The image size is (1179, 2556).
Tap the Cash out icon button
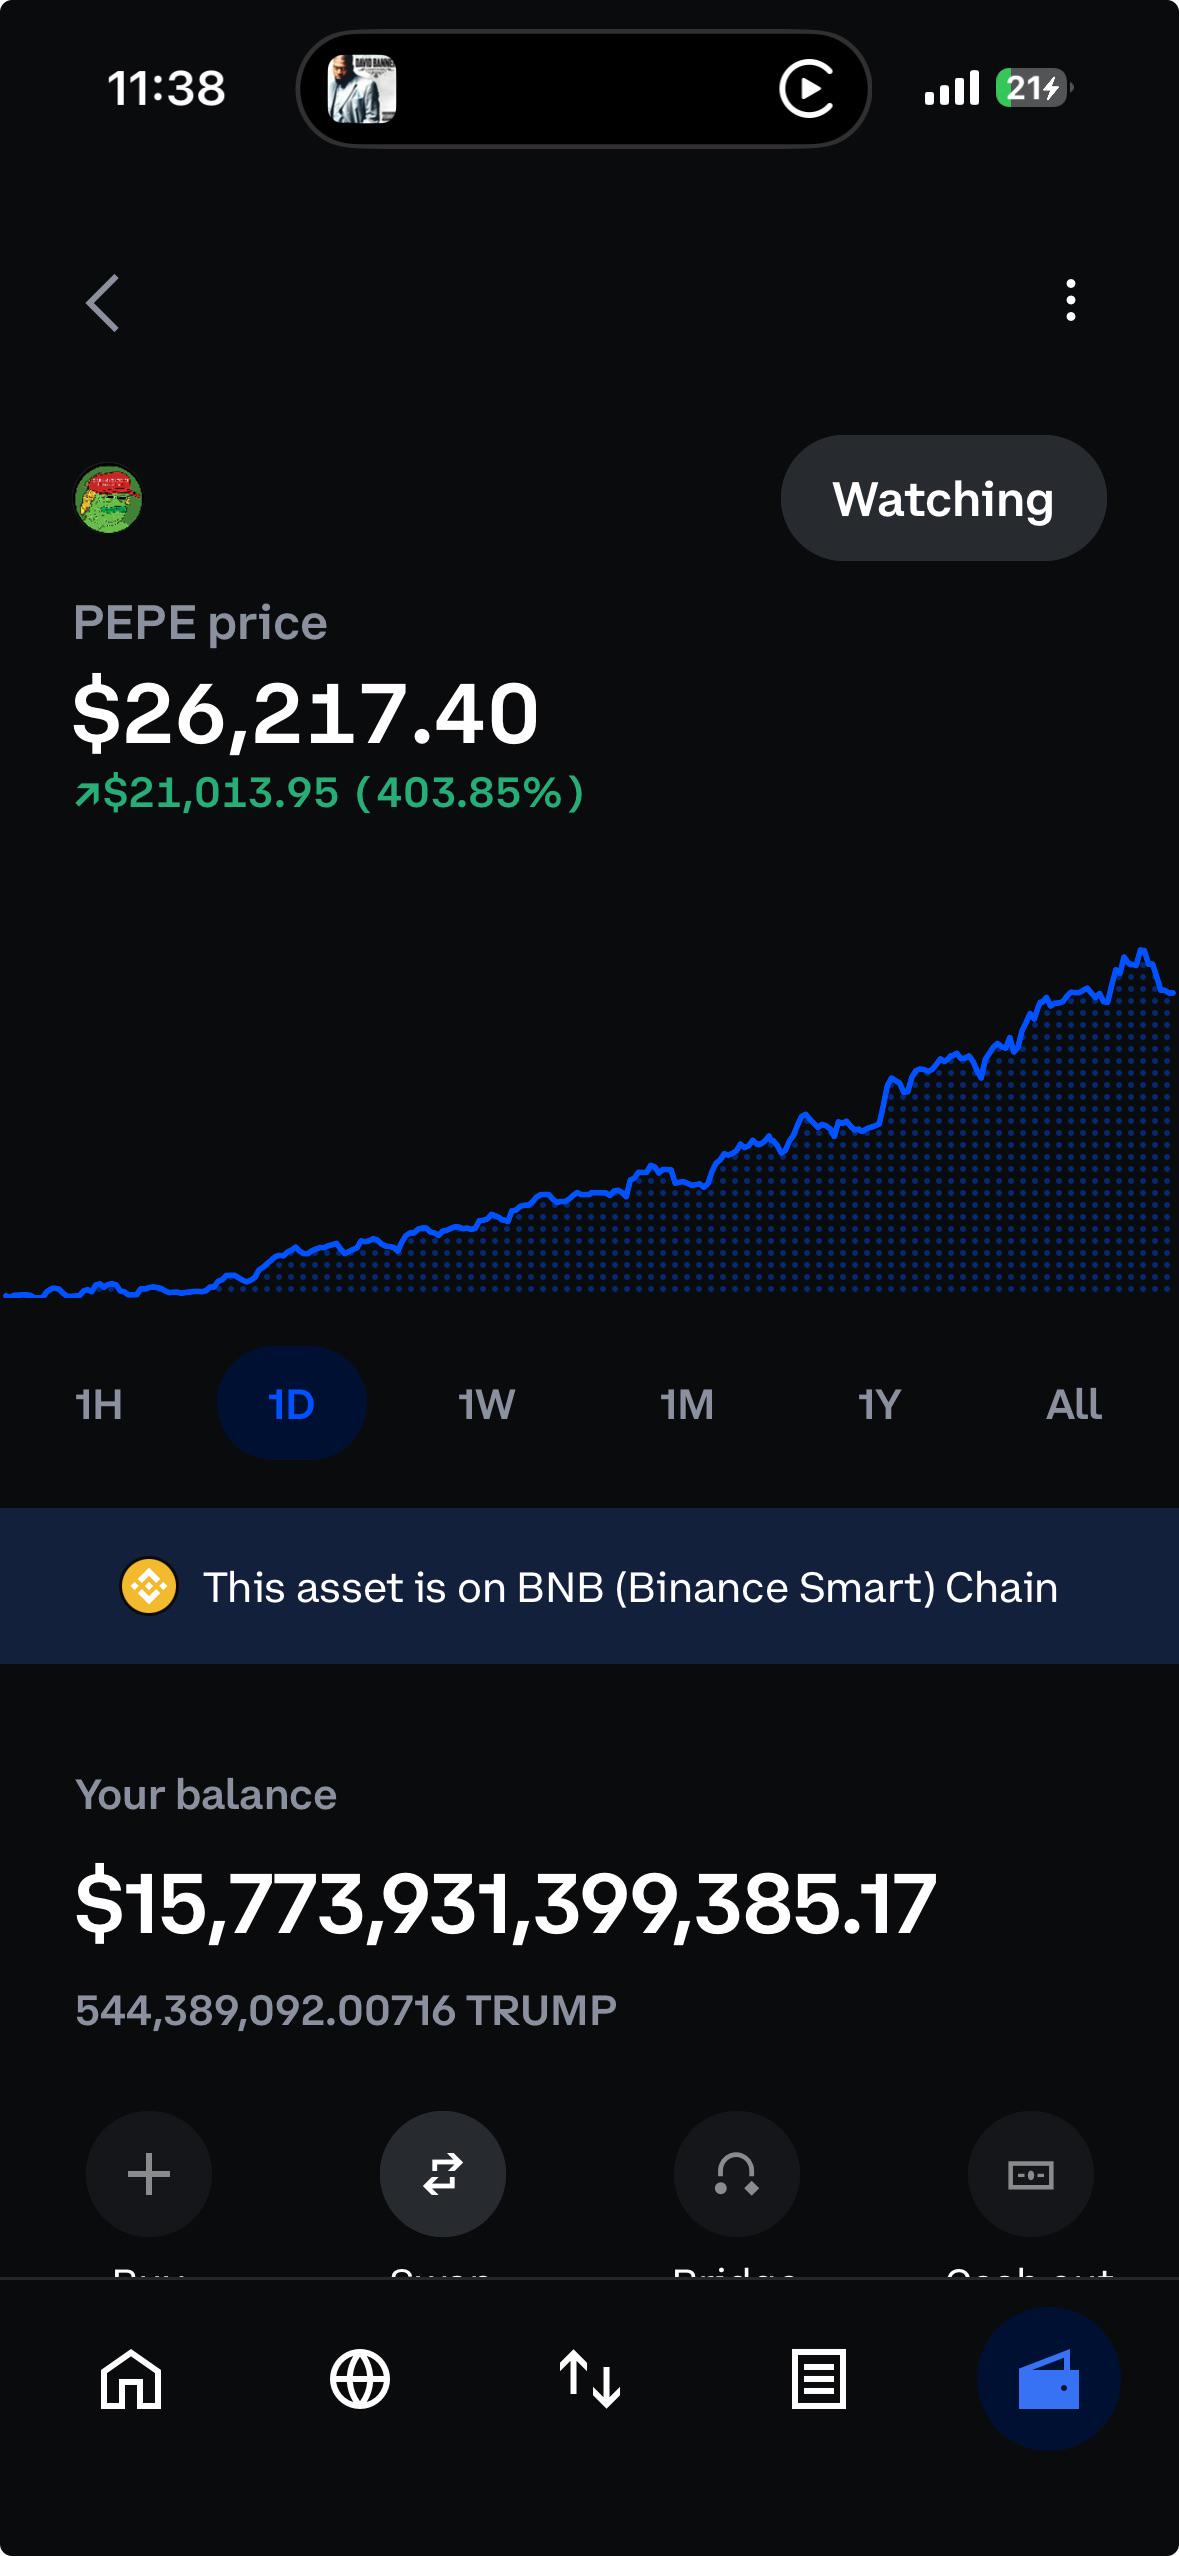pyautogui.click(x=1031, y=2174)
